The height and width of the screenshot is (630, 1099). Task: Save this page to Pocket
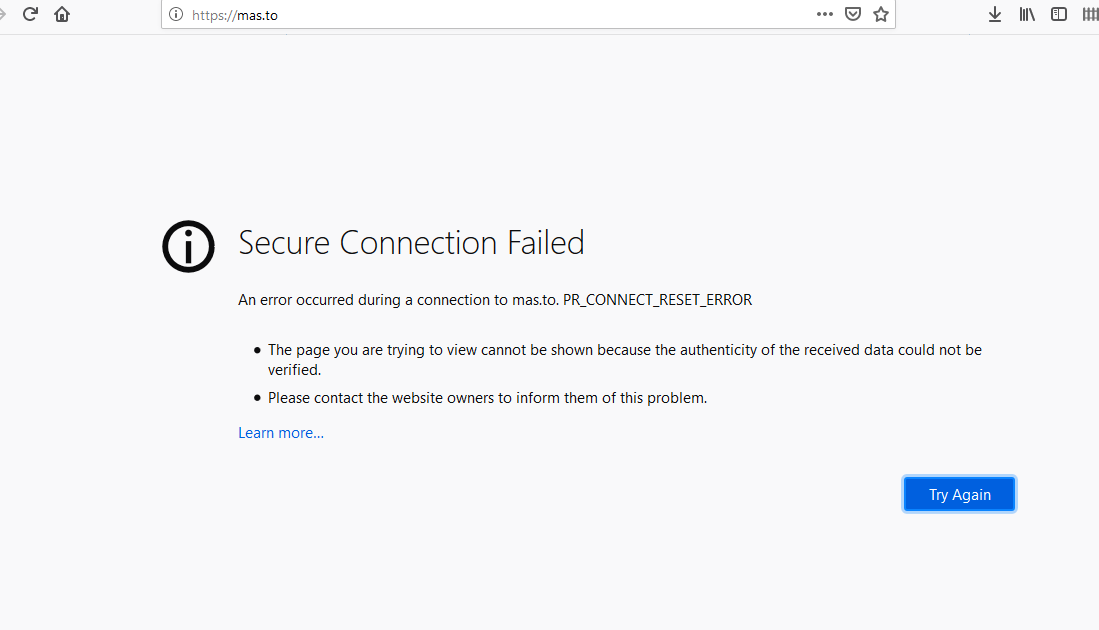click(853, 14)
